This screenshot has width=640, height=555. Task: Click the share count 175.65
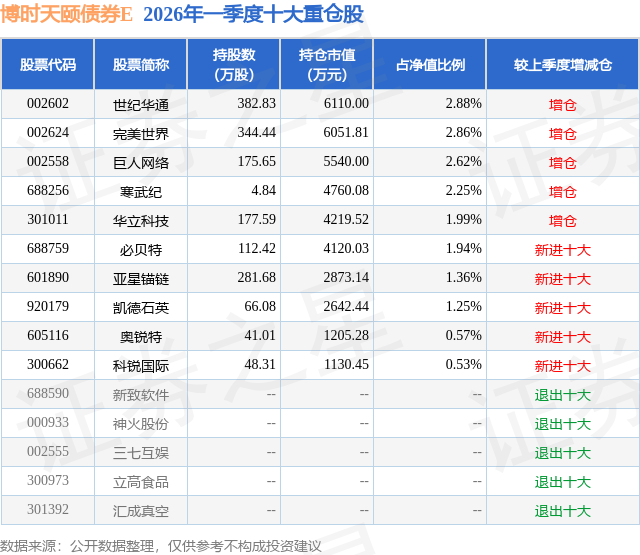click(257, 162)
